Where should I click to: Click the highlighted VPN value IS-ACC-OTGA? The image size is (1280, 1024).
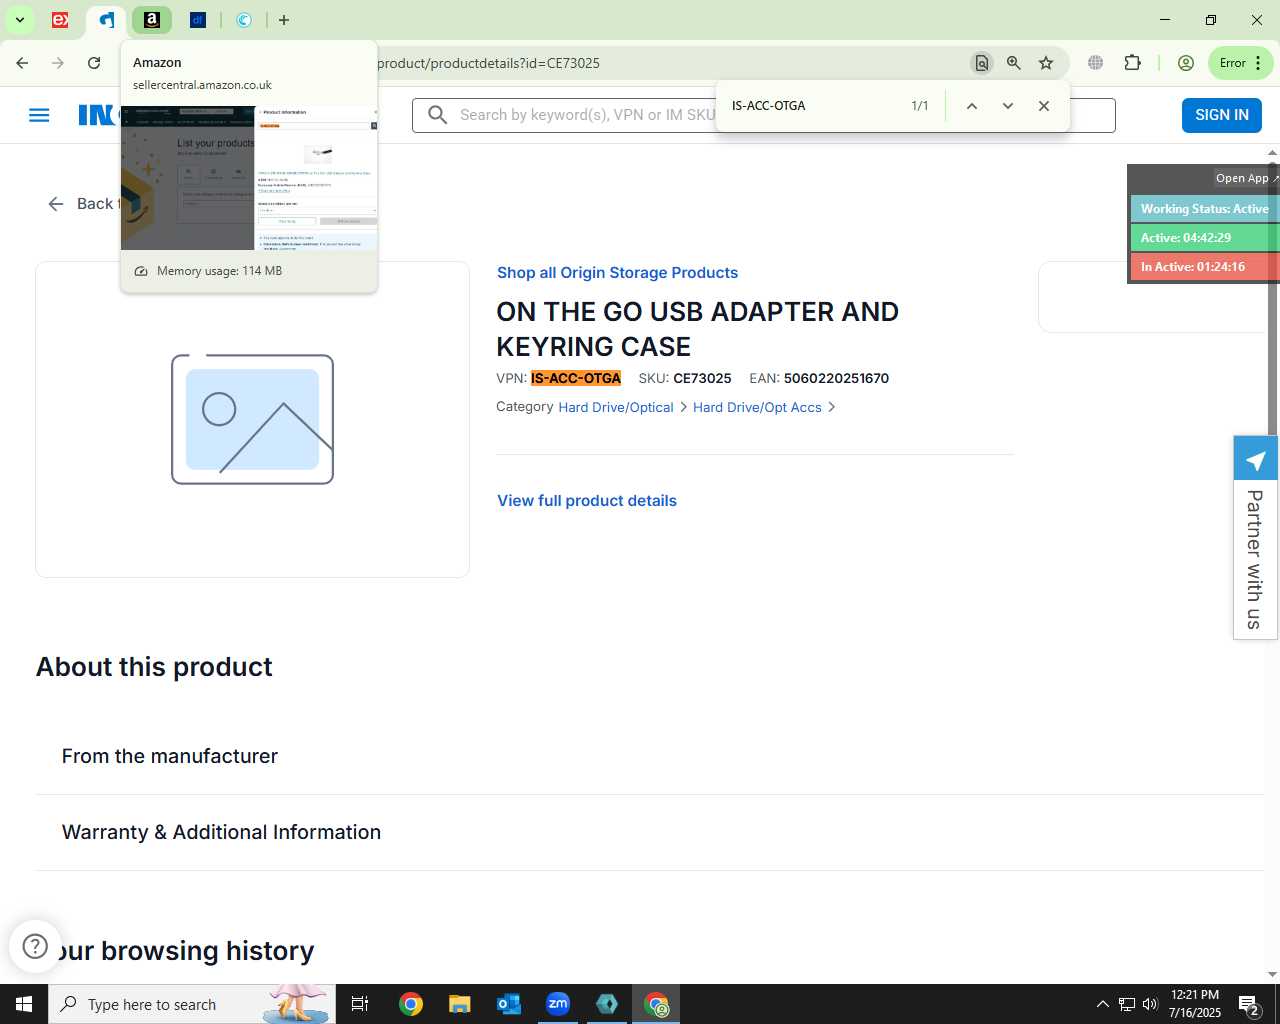pos(576,378)
